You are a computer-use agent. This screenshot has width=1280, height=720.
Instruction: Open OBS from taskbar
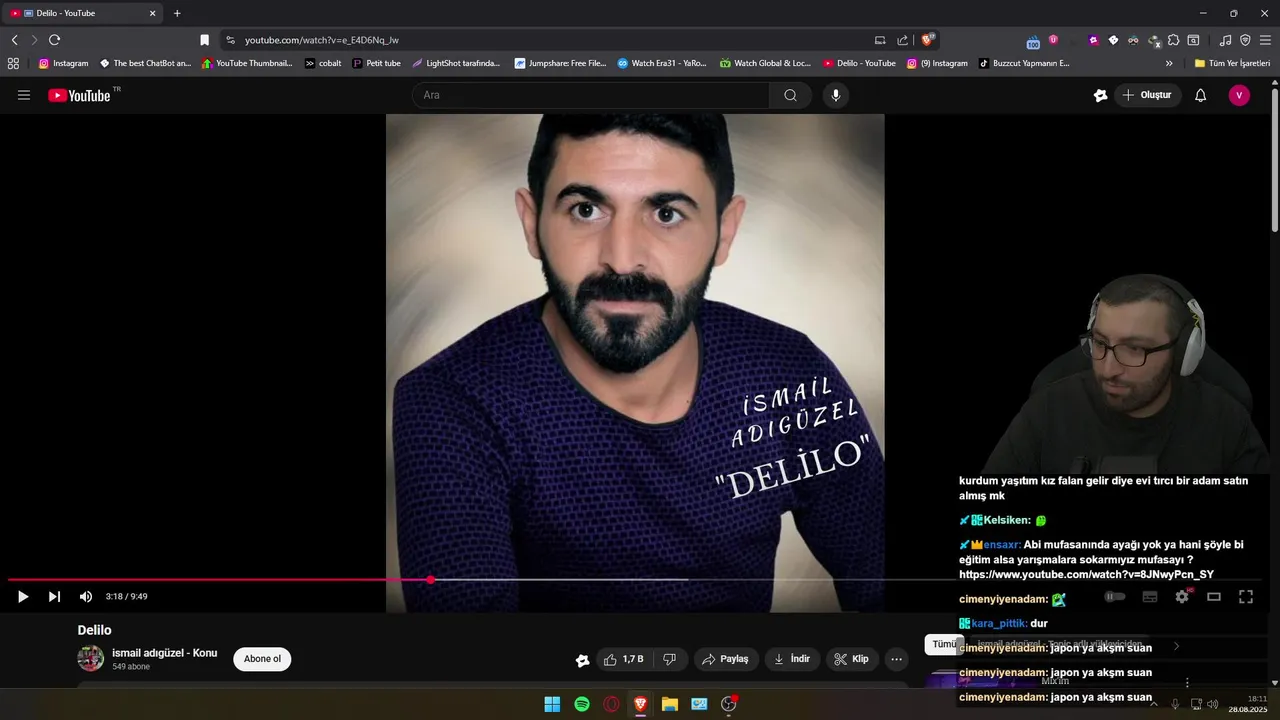pyautogui.click(x=728, y=704)
